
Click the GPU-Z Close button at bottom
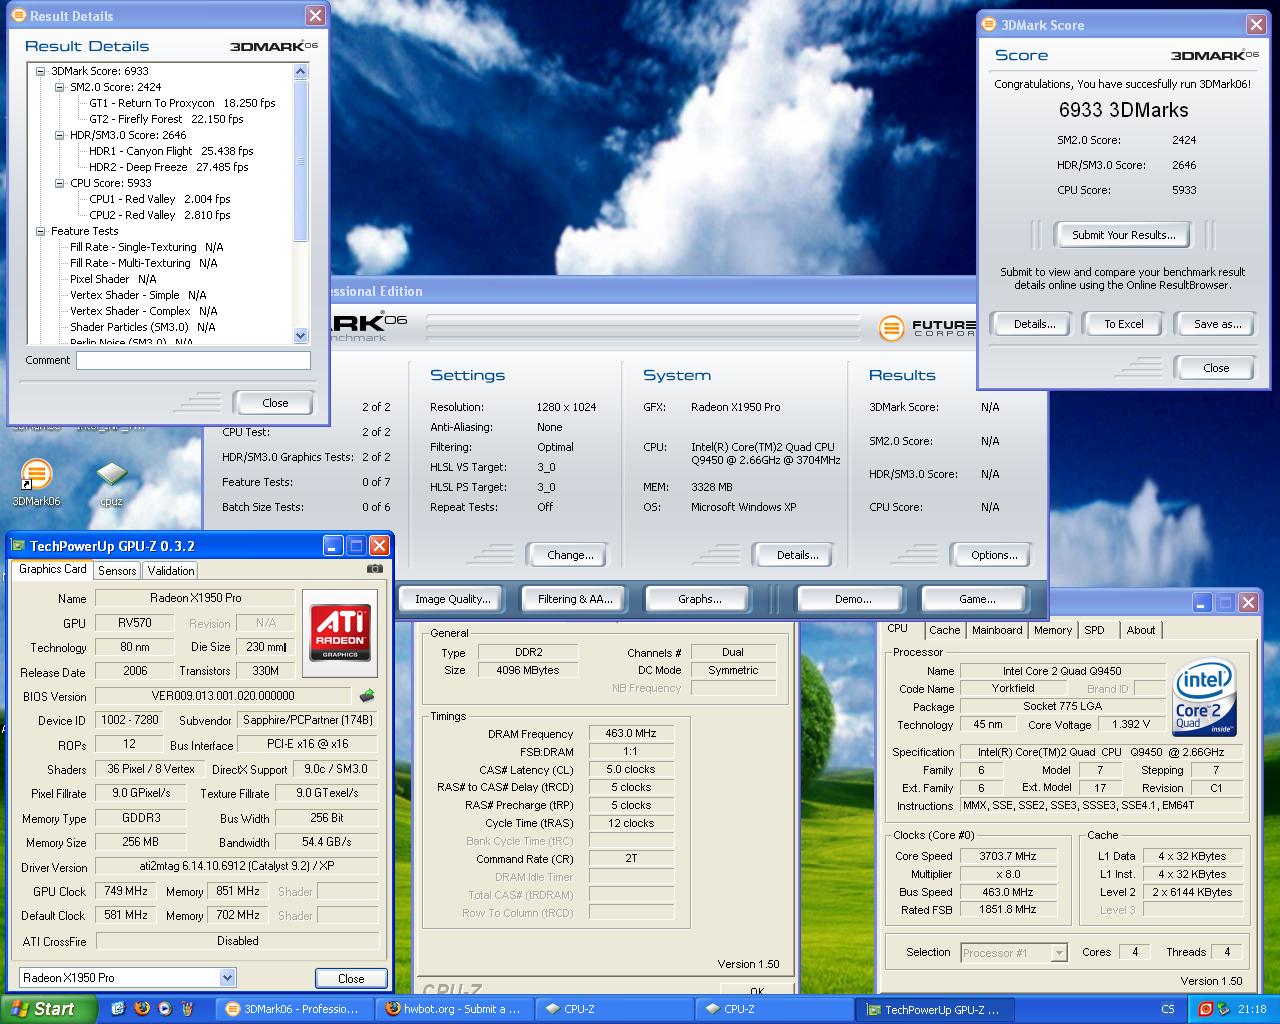351,978
